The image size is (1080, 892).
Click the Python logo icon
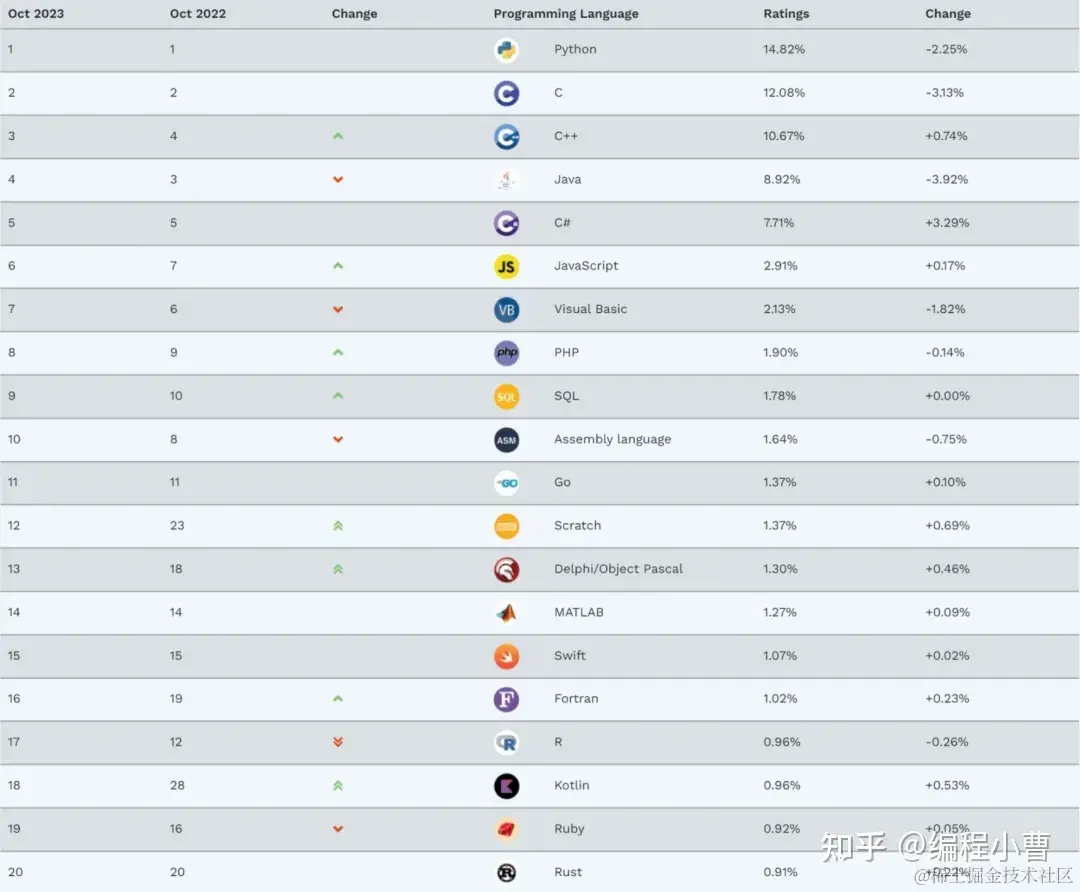coord(506,50)
